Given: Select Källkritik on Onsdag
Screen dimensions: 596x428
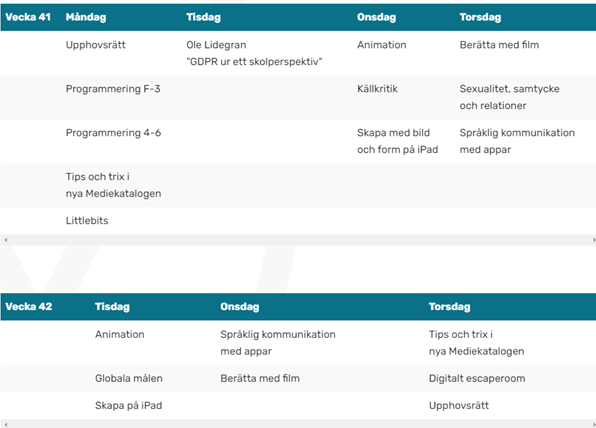Looking at the screenshot, I should (377, 89).
